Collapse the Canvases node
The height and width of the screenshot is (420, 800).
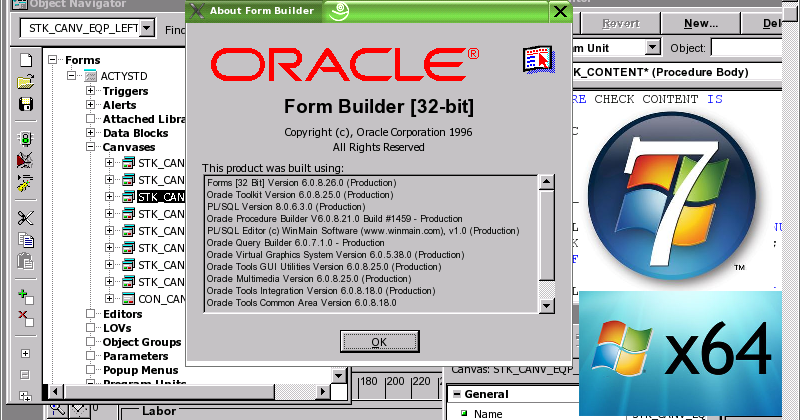click(90, 146)
